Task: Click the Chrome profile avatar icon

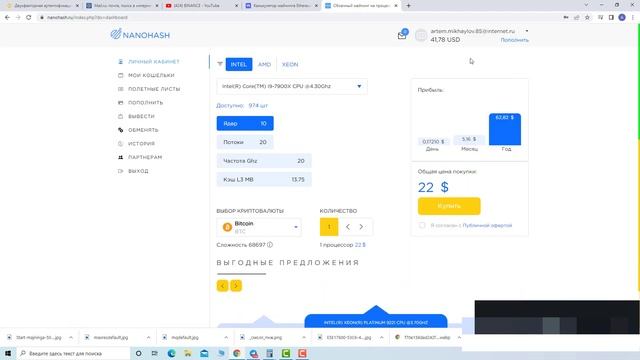Action: tap(622, 17)
